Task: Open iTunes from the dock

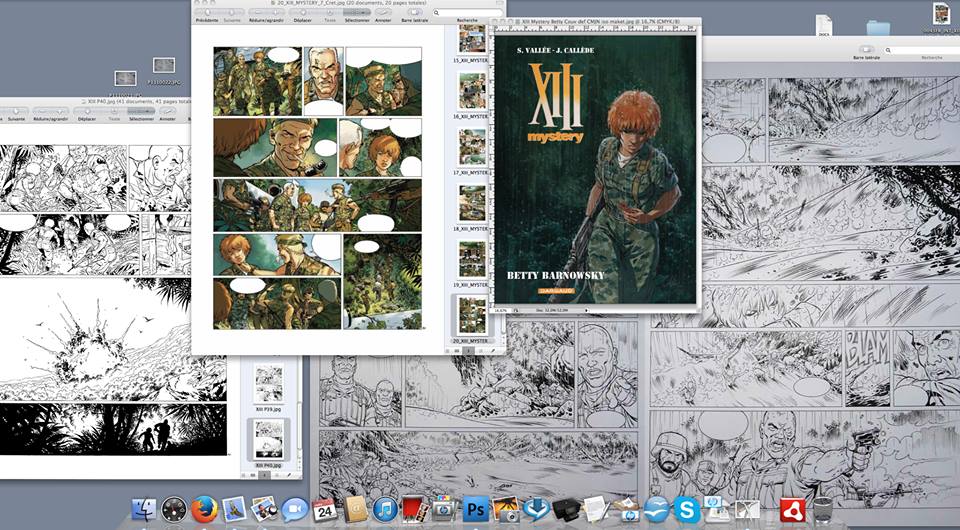Action: pyautogui.click(x=385, y=509)
